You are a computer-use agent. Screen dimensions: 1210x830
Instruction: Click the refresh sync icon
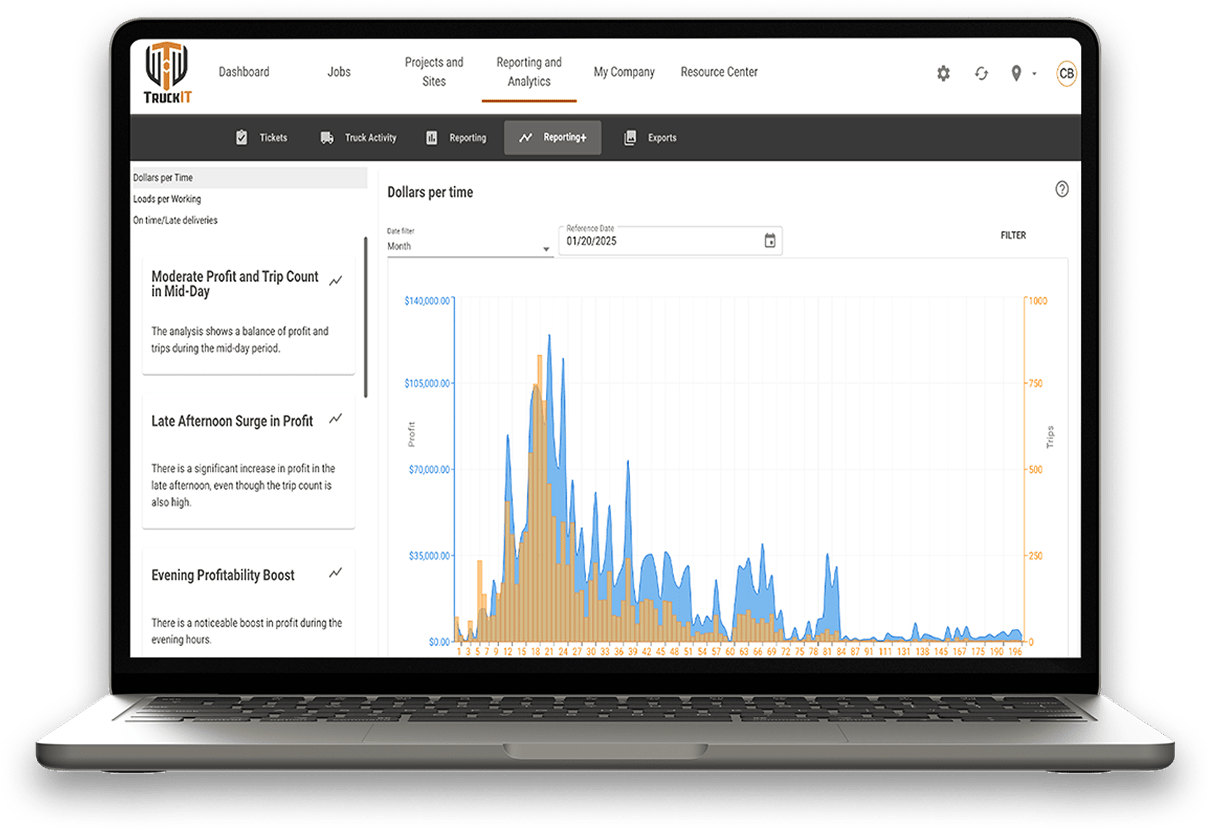981,73
